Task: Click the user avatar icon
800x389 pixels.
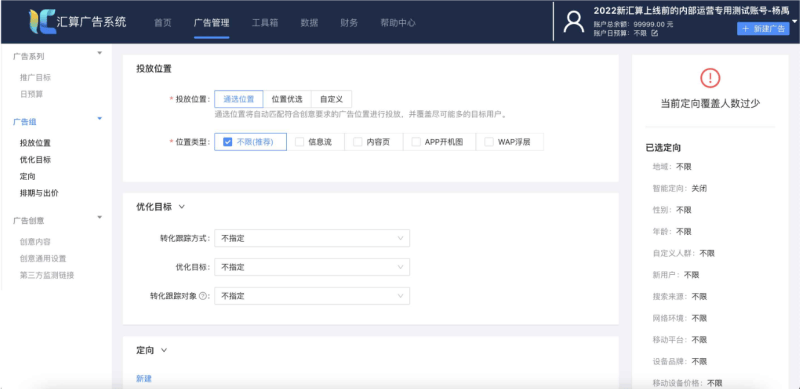Action: coord(573,22)
